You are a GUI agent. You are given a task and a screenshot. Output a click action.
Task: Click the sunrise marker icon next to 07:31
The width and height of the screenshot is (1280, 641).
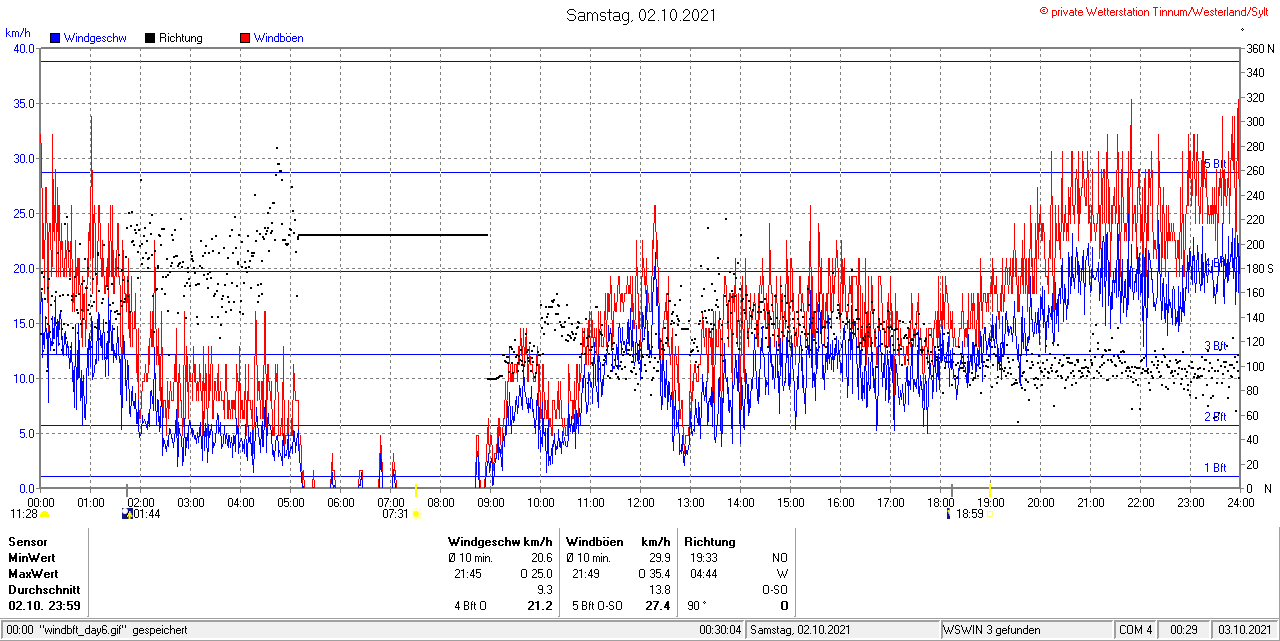(x=416, y=514)
